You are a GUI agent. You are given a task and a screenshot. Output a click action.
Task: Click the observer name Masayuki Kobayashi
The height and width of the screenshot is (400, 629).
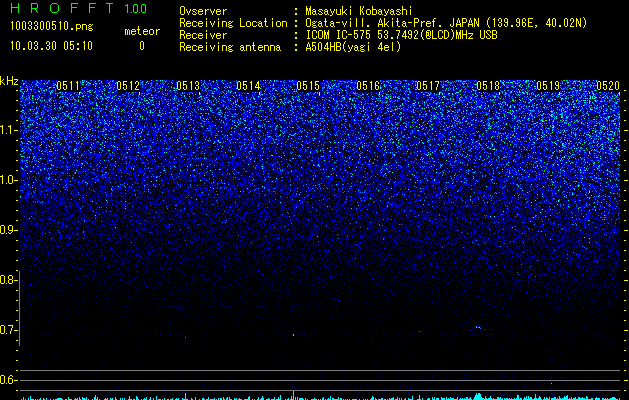pos(359,11)
